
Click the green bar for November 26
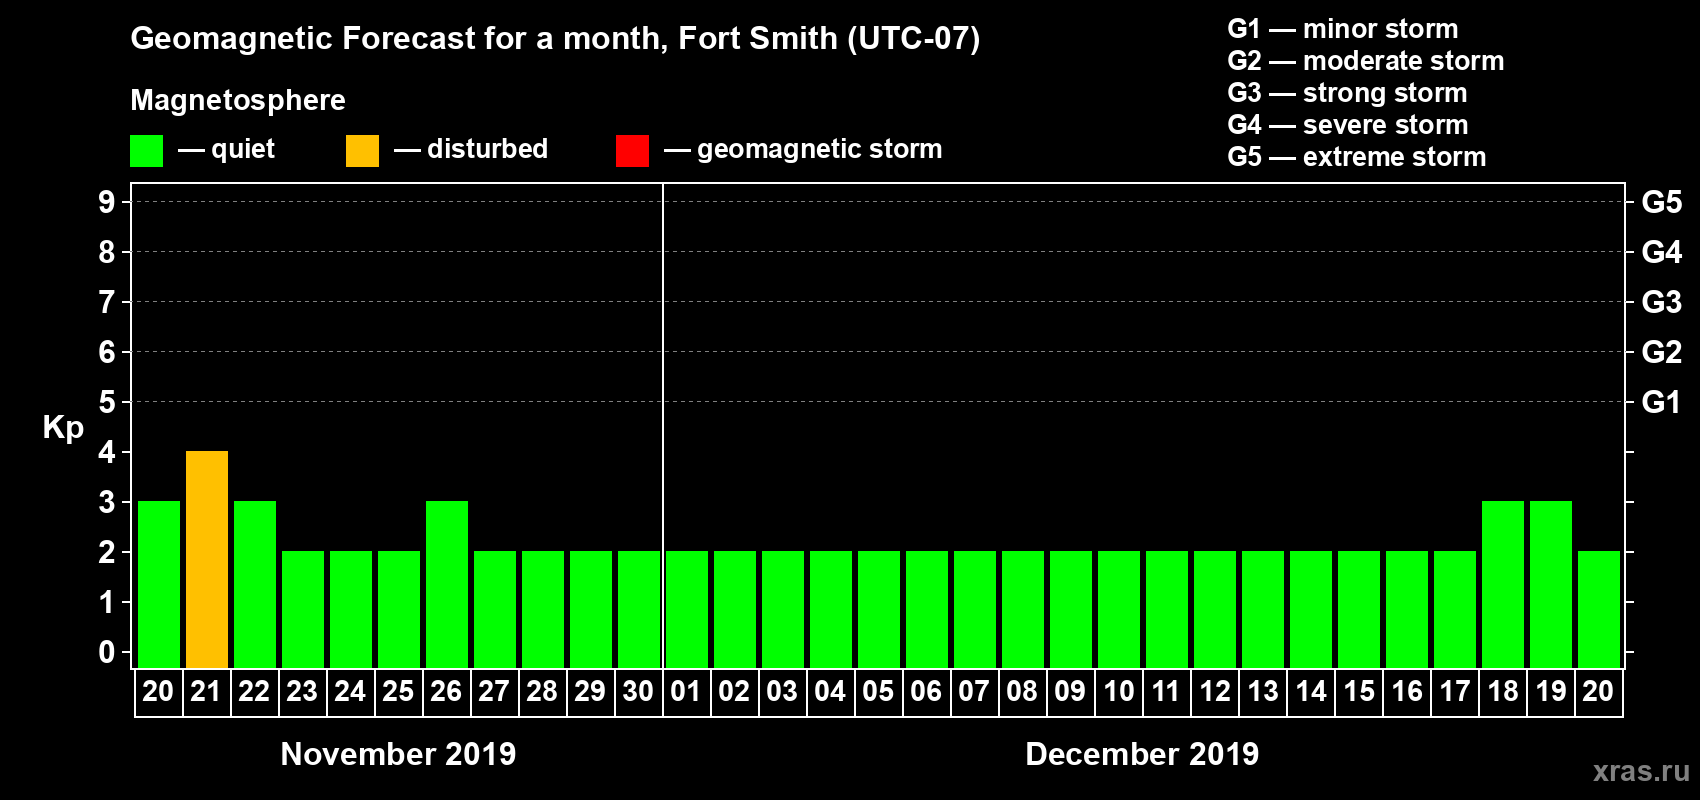(447, 584)
